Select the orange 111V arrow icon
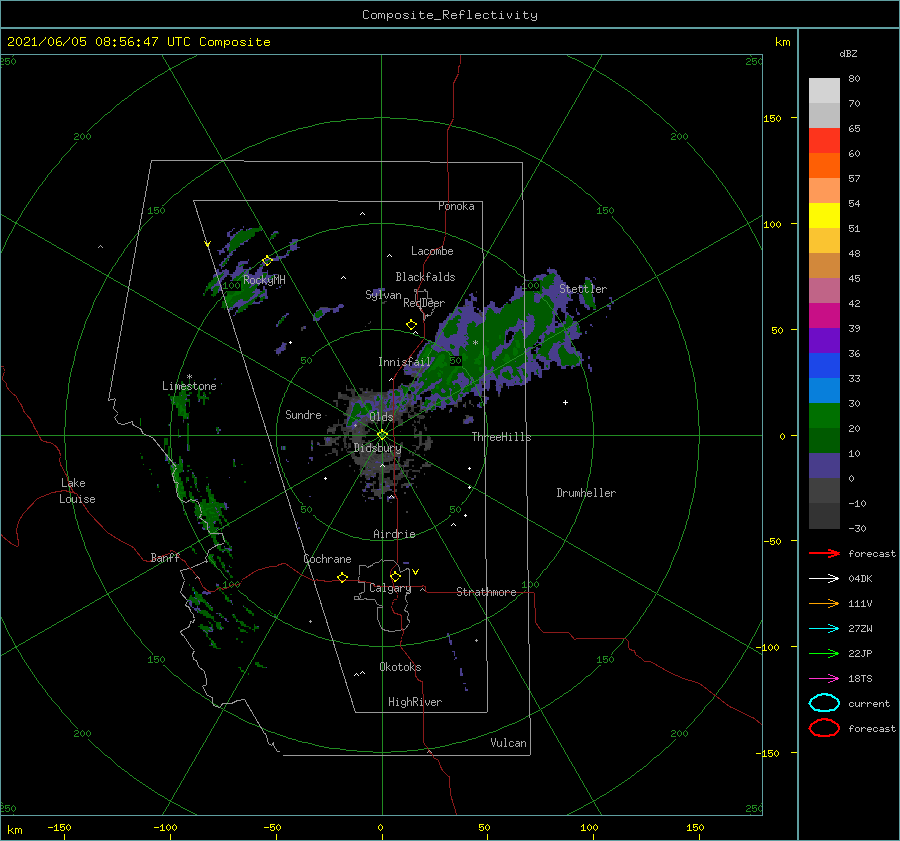The height and width of the screenshot is (841, 900). click(x=824, y=603)
